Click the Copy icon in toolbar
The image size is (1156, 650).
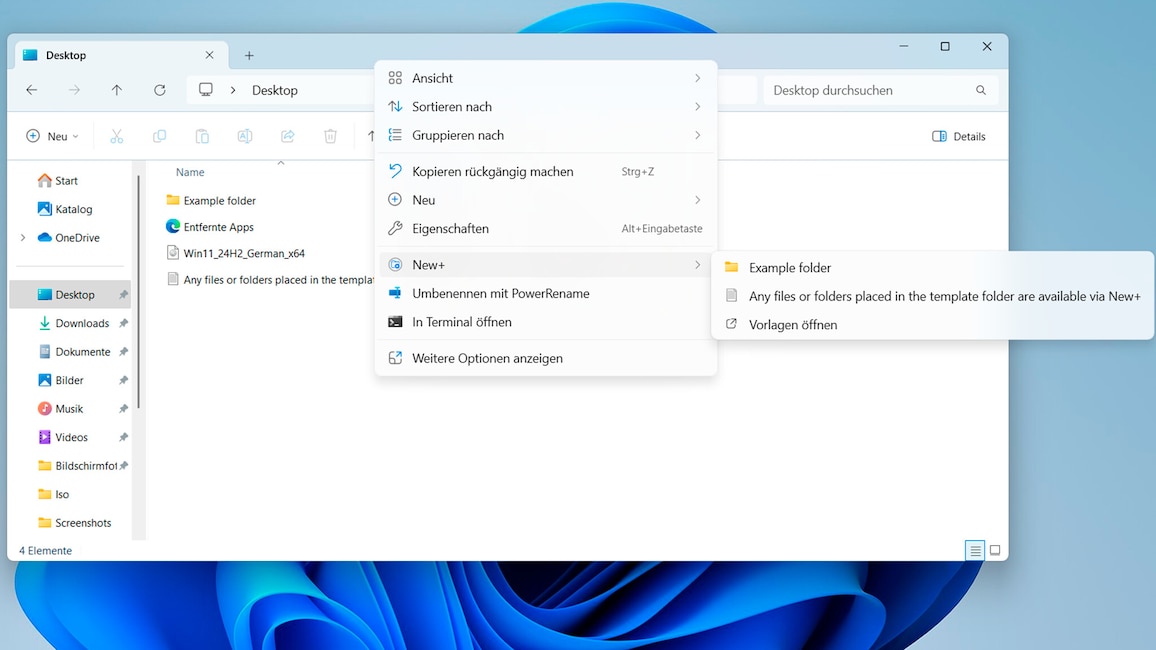159,136
